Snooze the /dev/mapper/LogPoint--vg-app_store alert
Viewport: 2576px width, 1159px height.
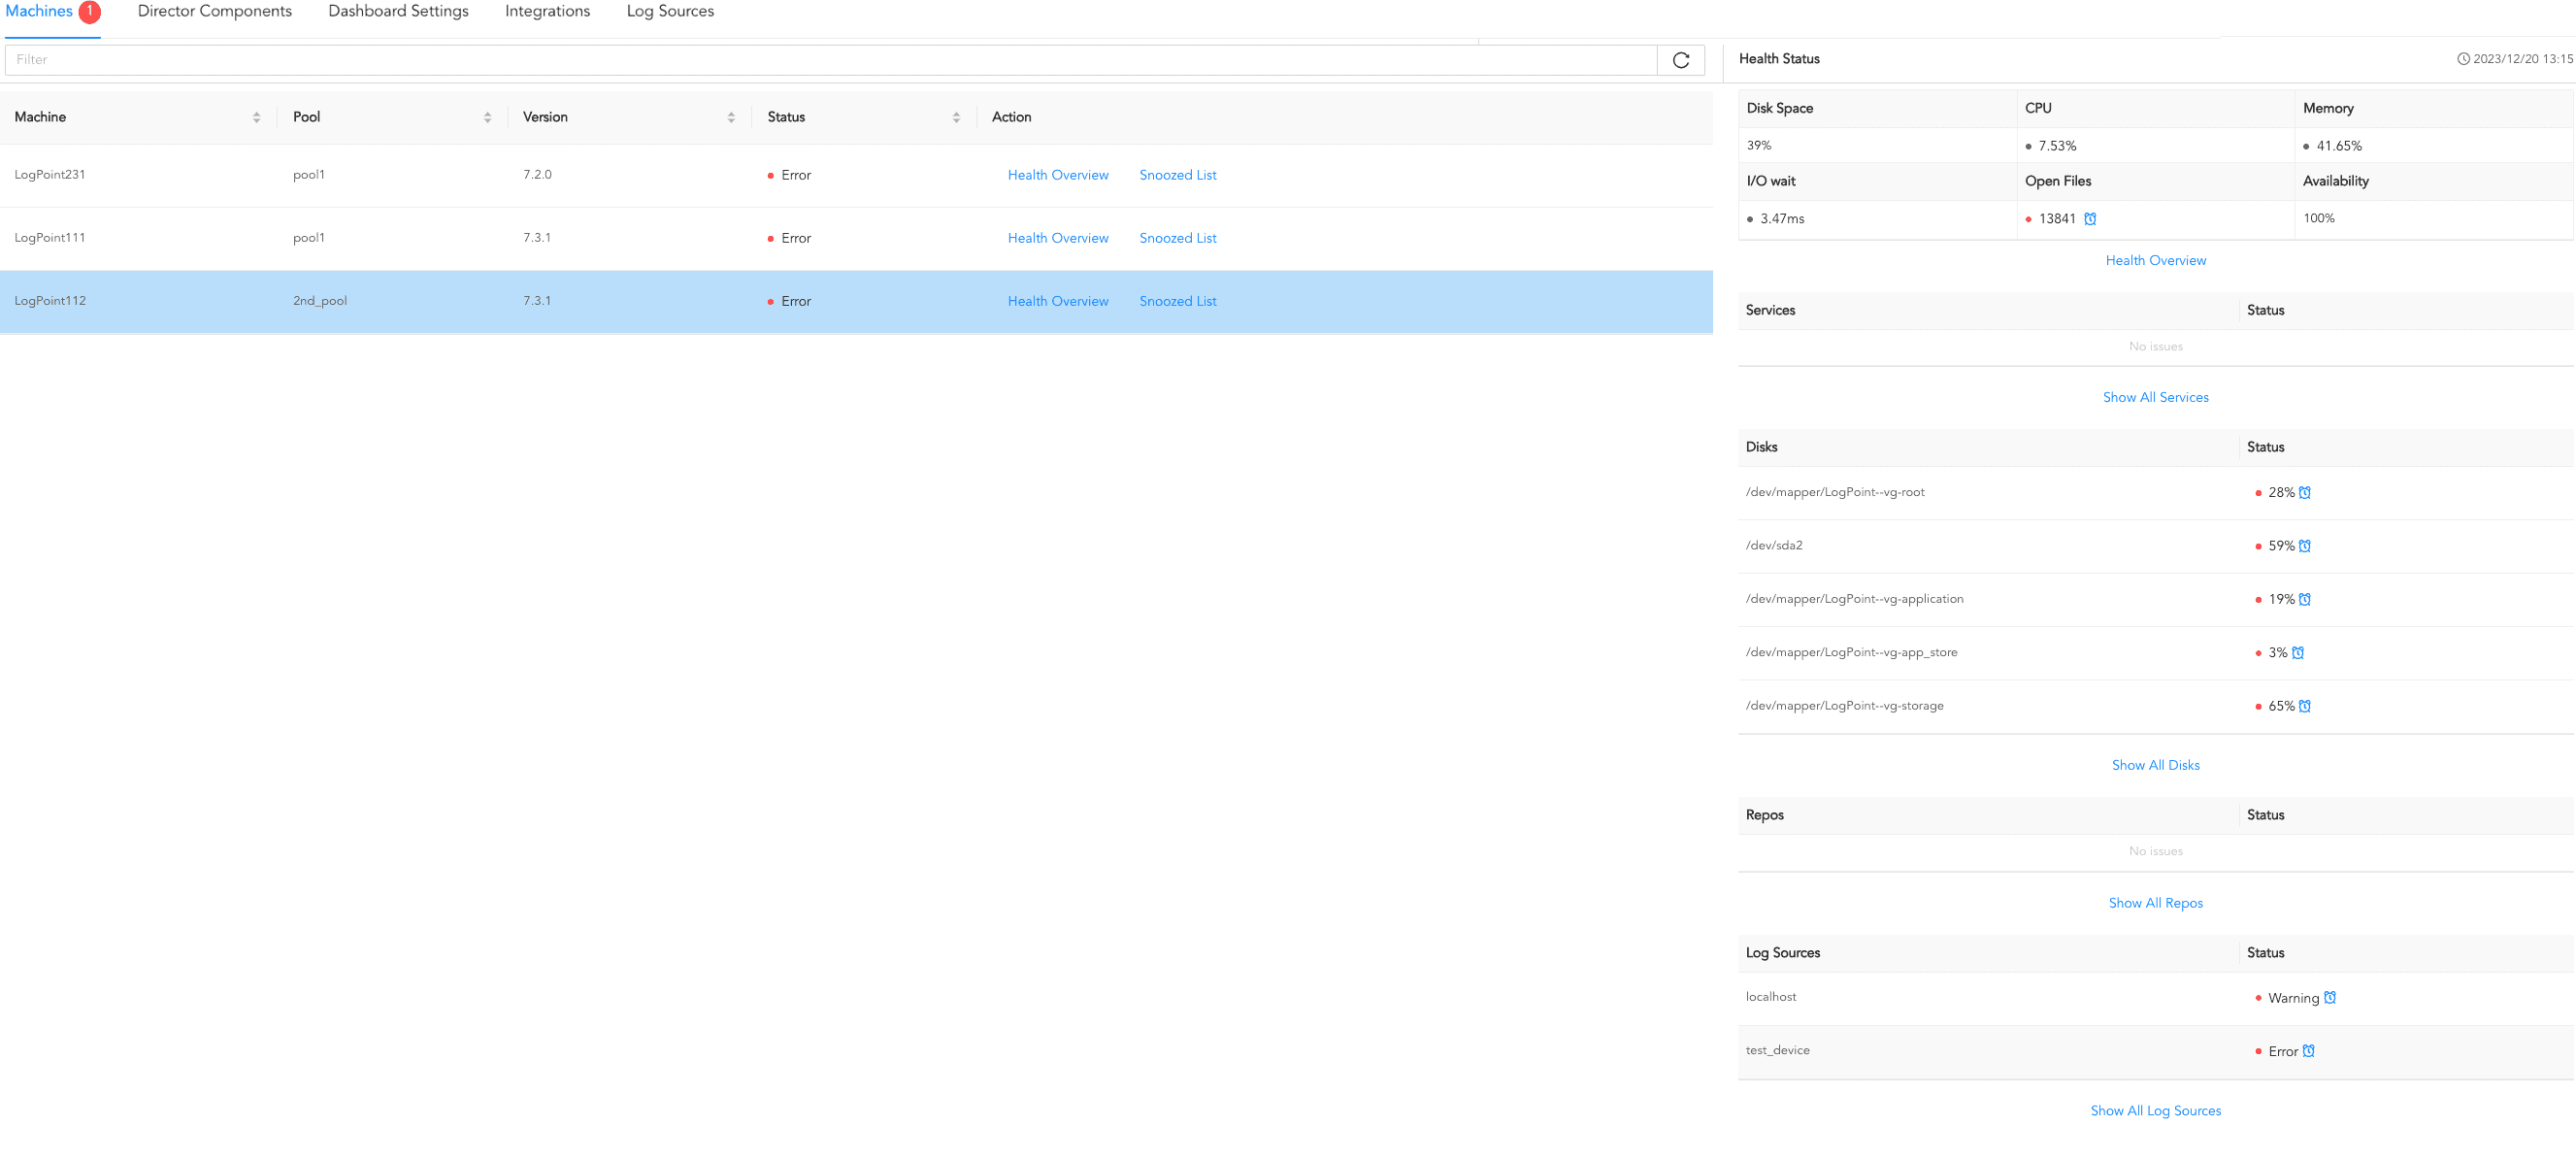(x=2299, y=652)
